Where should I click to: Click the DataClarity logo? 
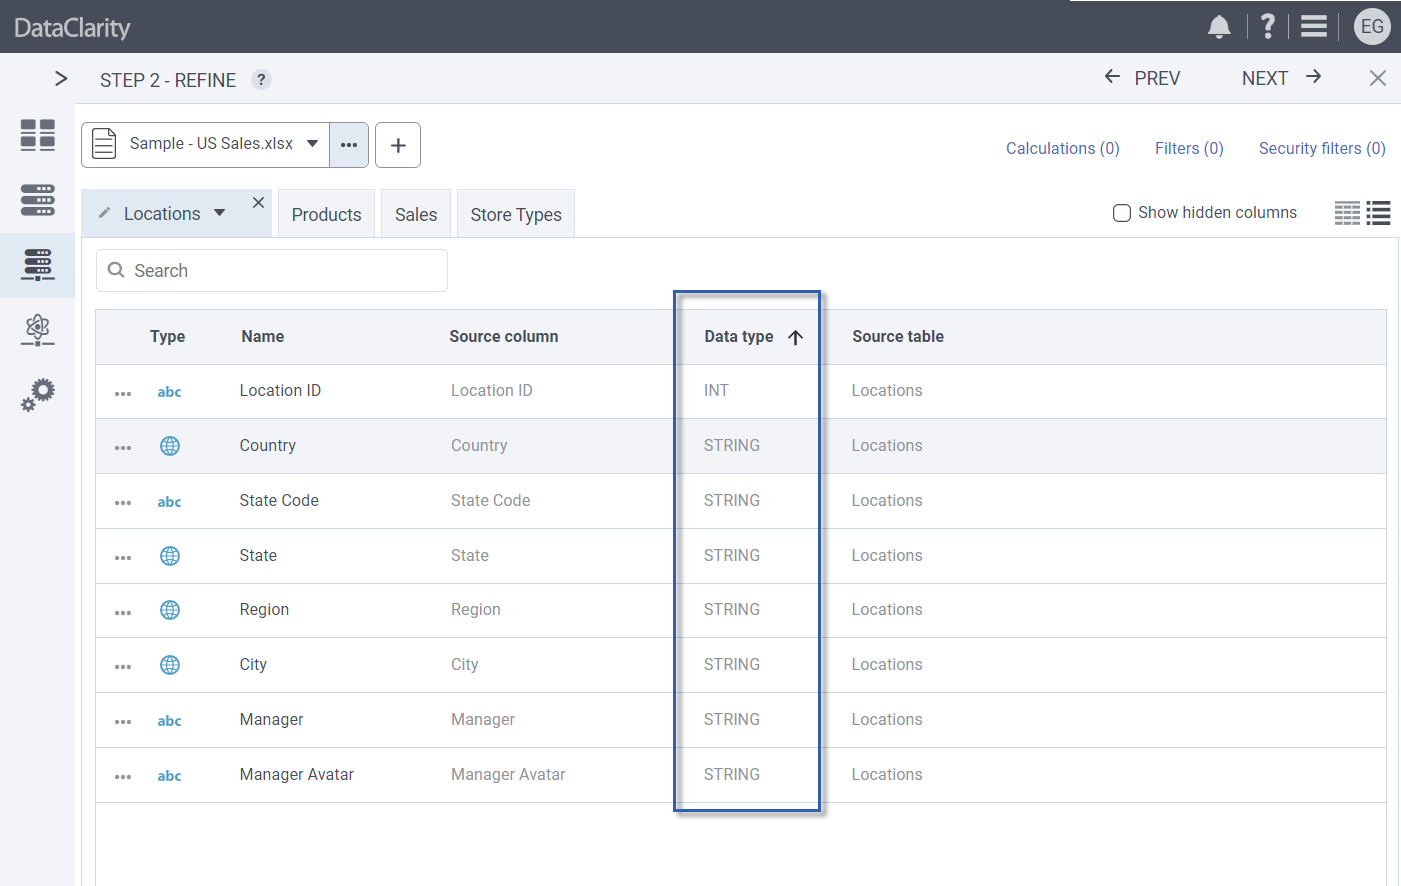[72, 28]
